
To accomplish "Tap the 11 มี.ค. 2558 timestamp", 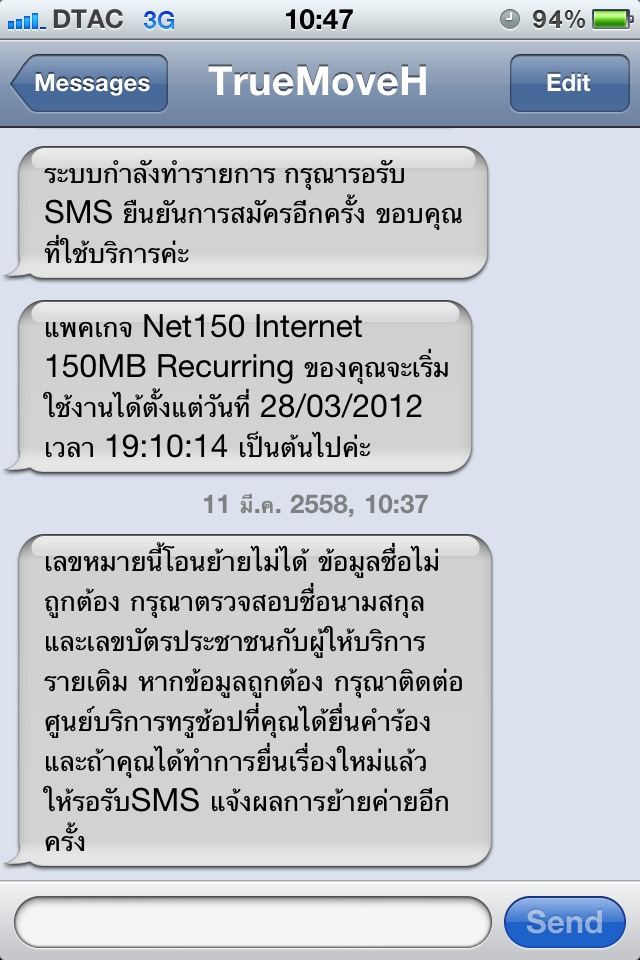I will click(315, 504).
